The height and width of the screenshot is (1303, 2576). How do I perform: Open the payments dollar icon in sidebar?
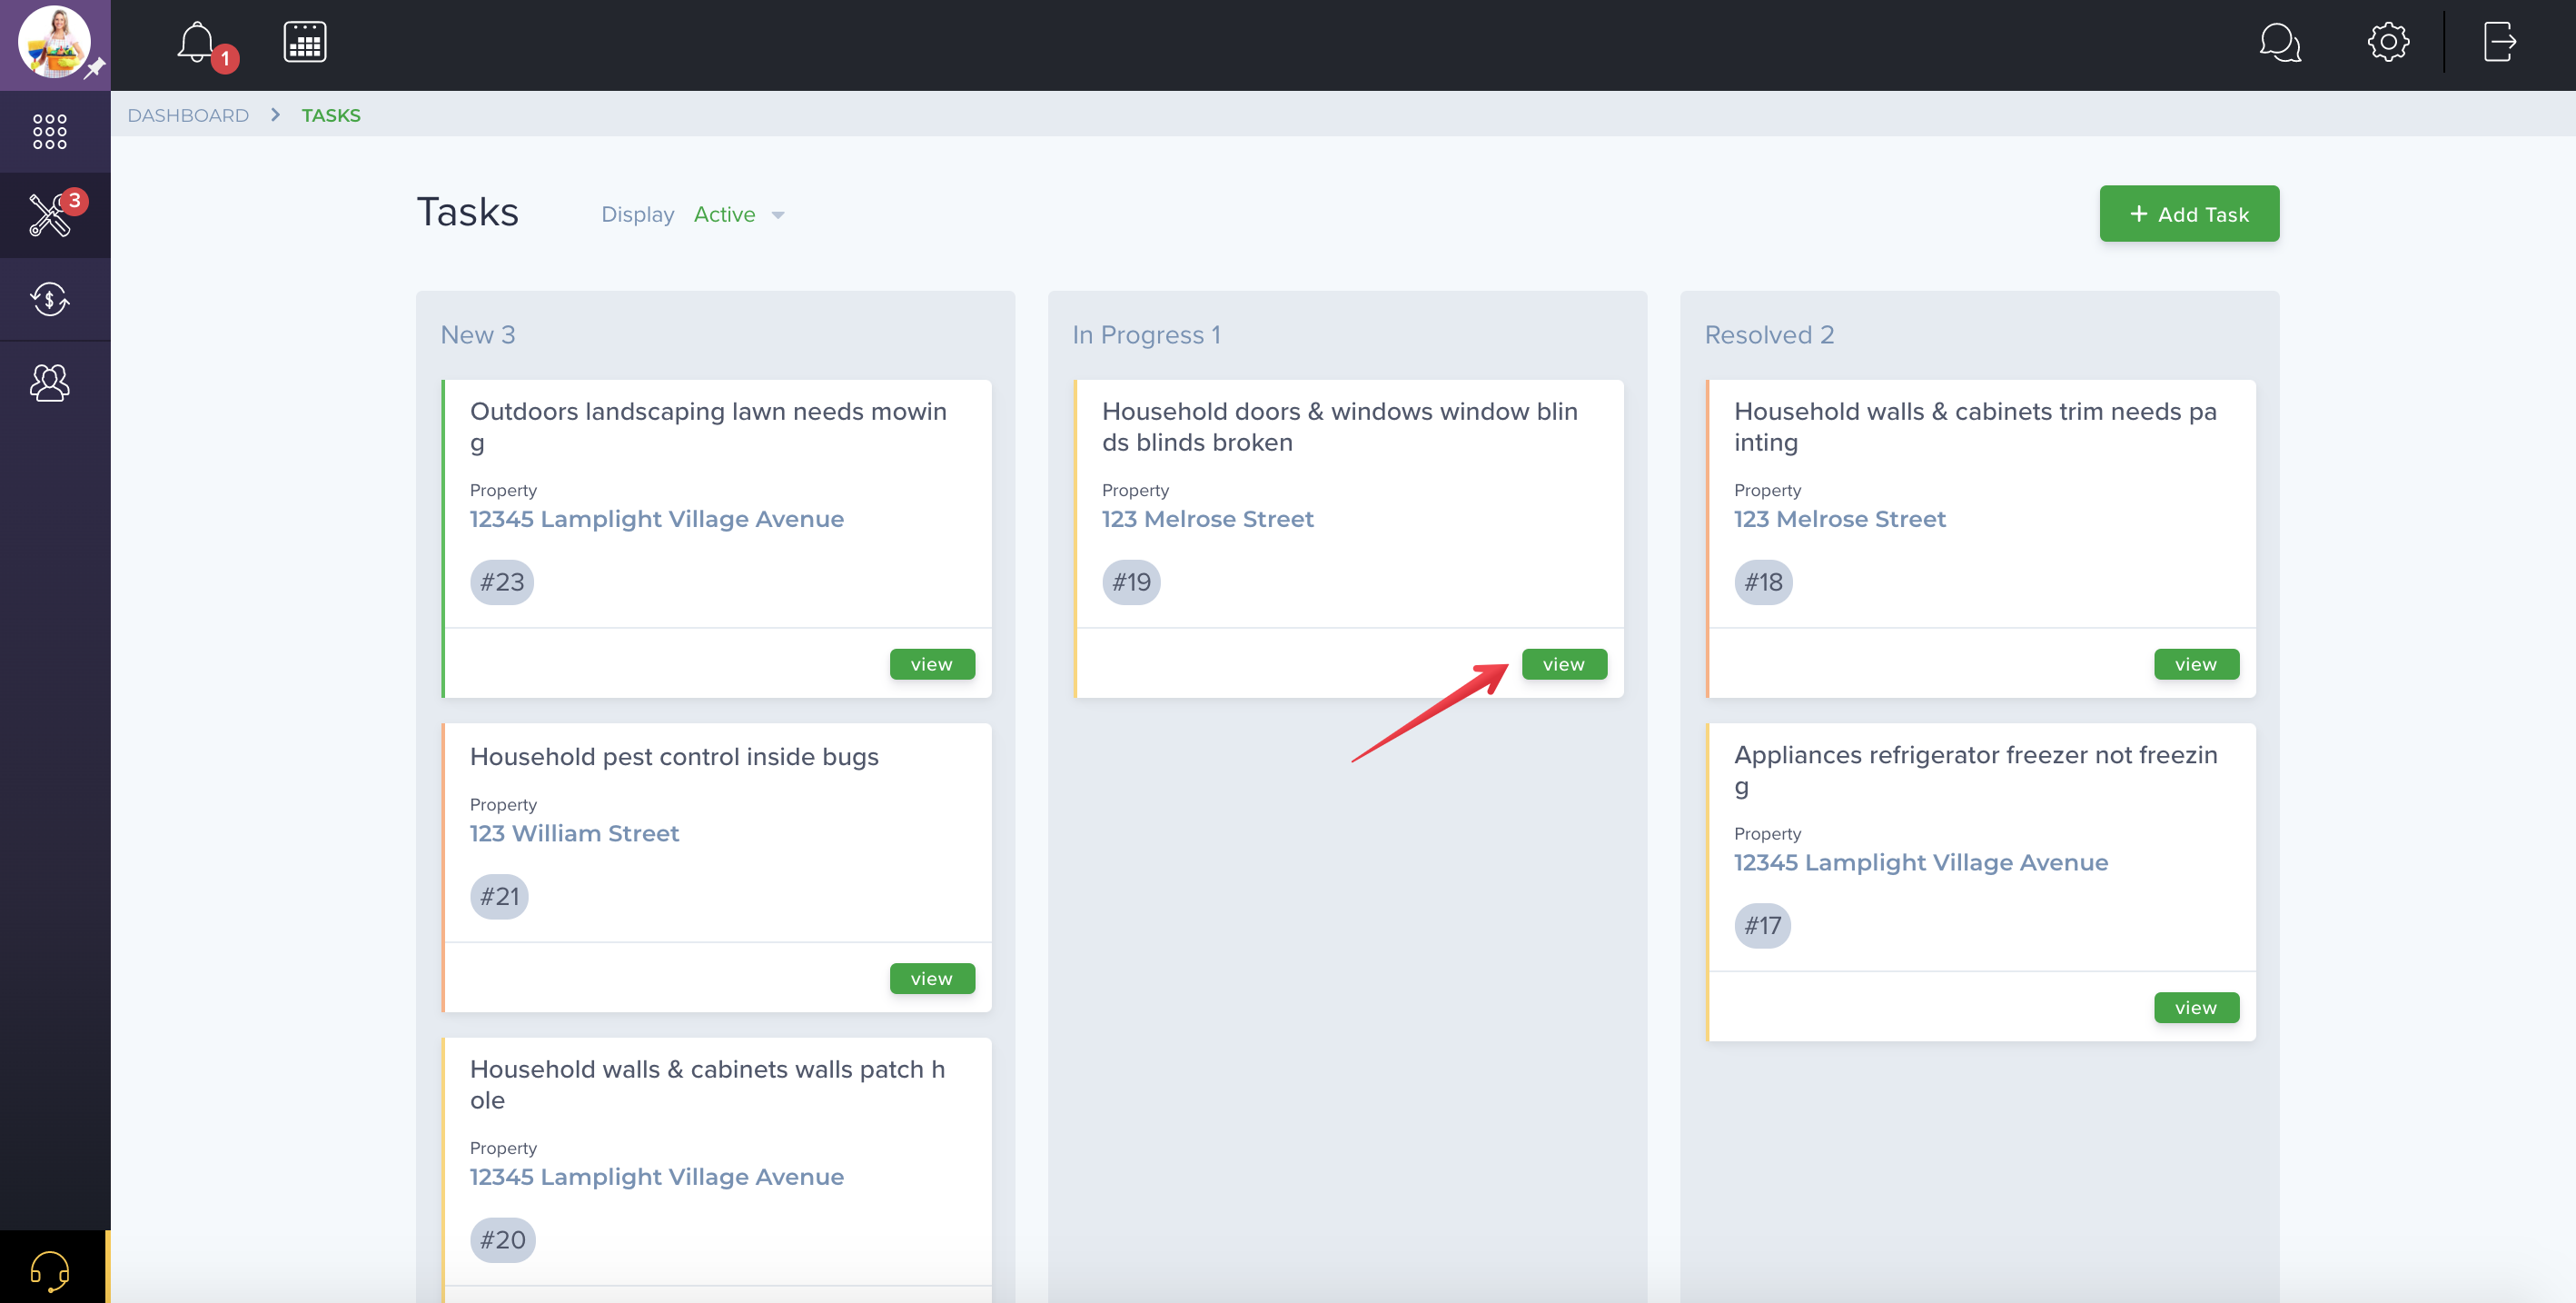(49, 299)
